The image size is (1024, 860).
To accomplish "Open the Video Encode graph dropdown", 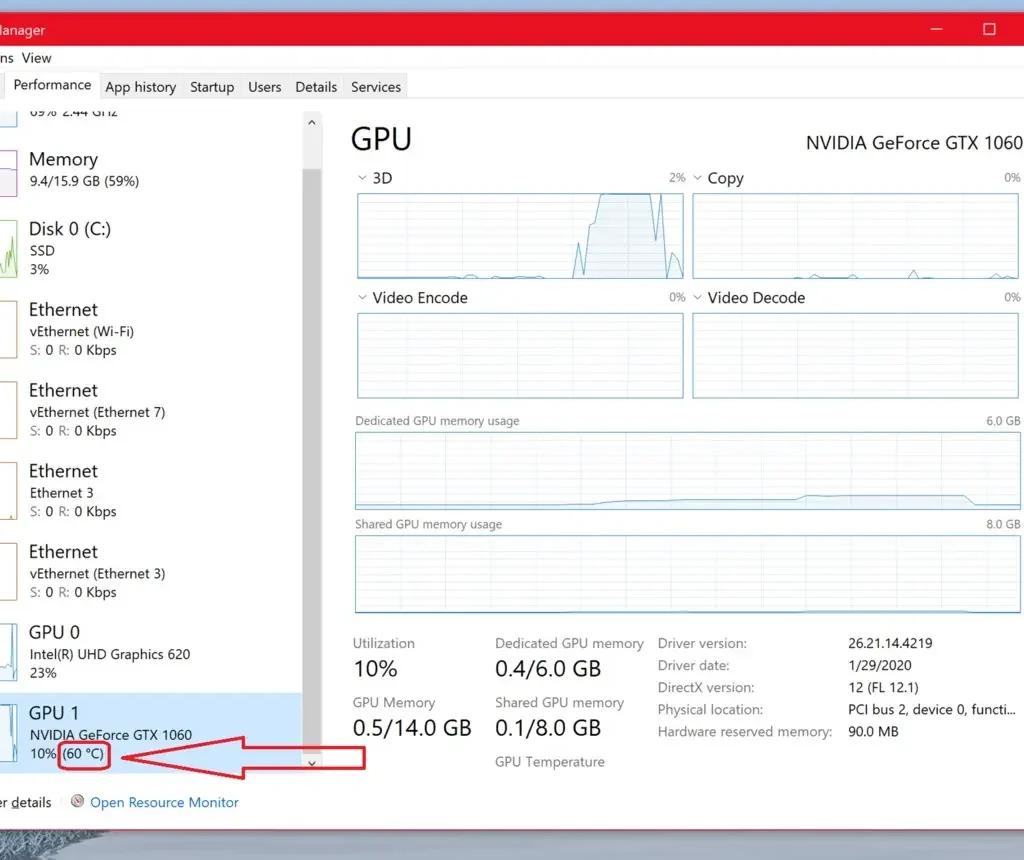I will pyautogui.click(x=361, y=297).
